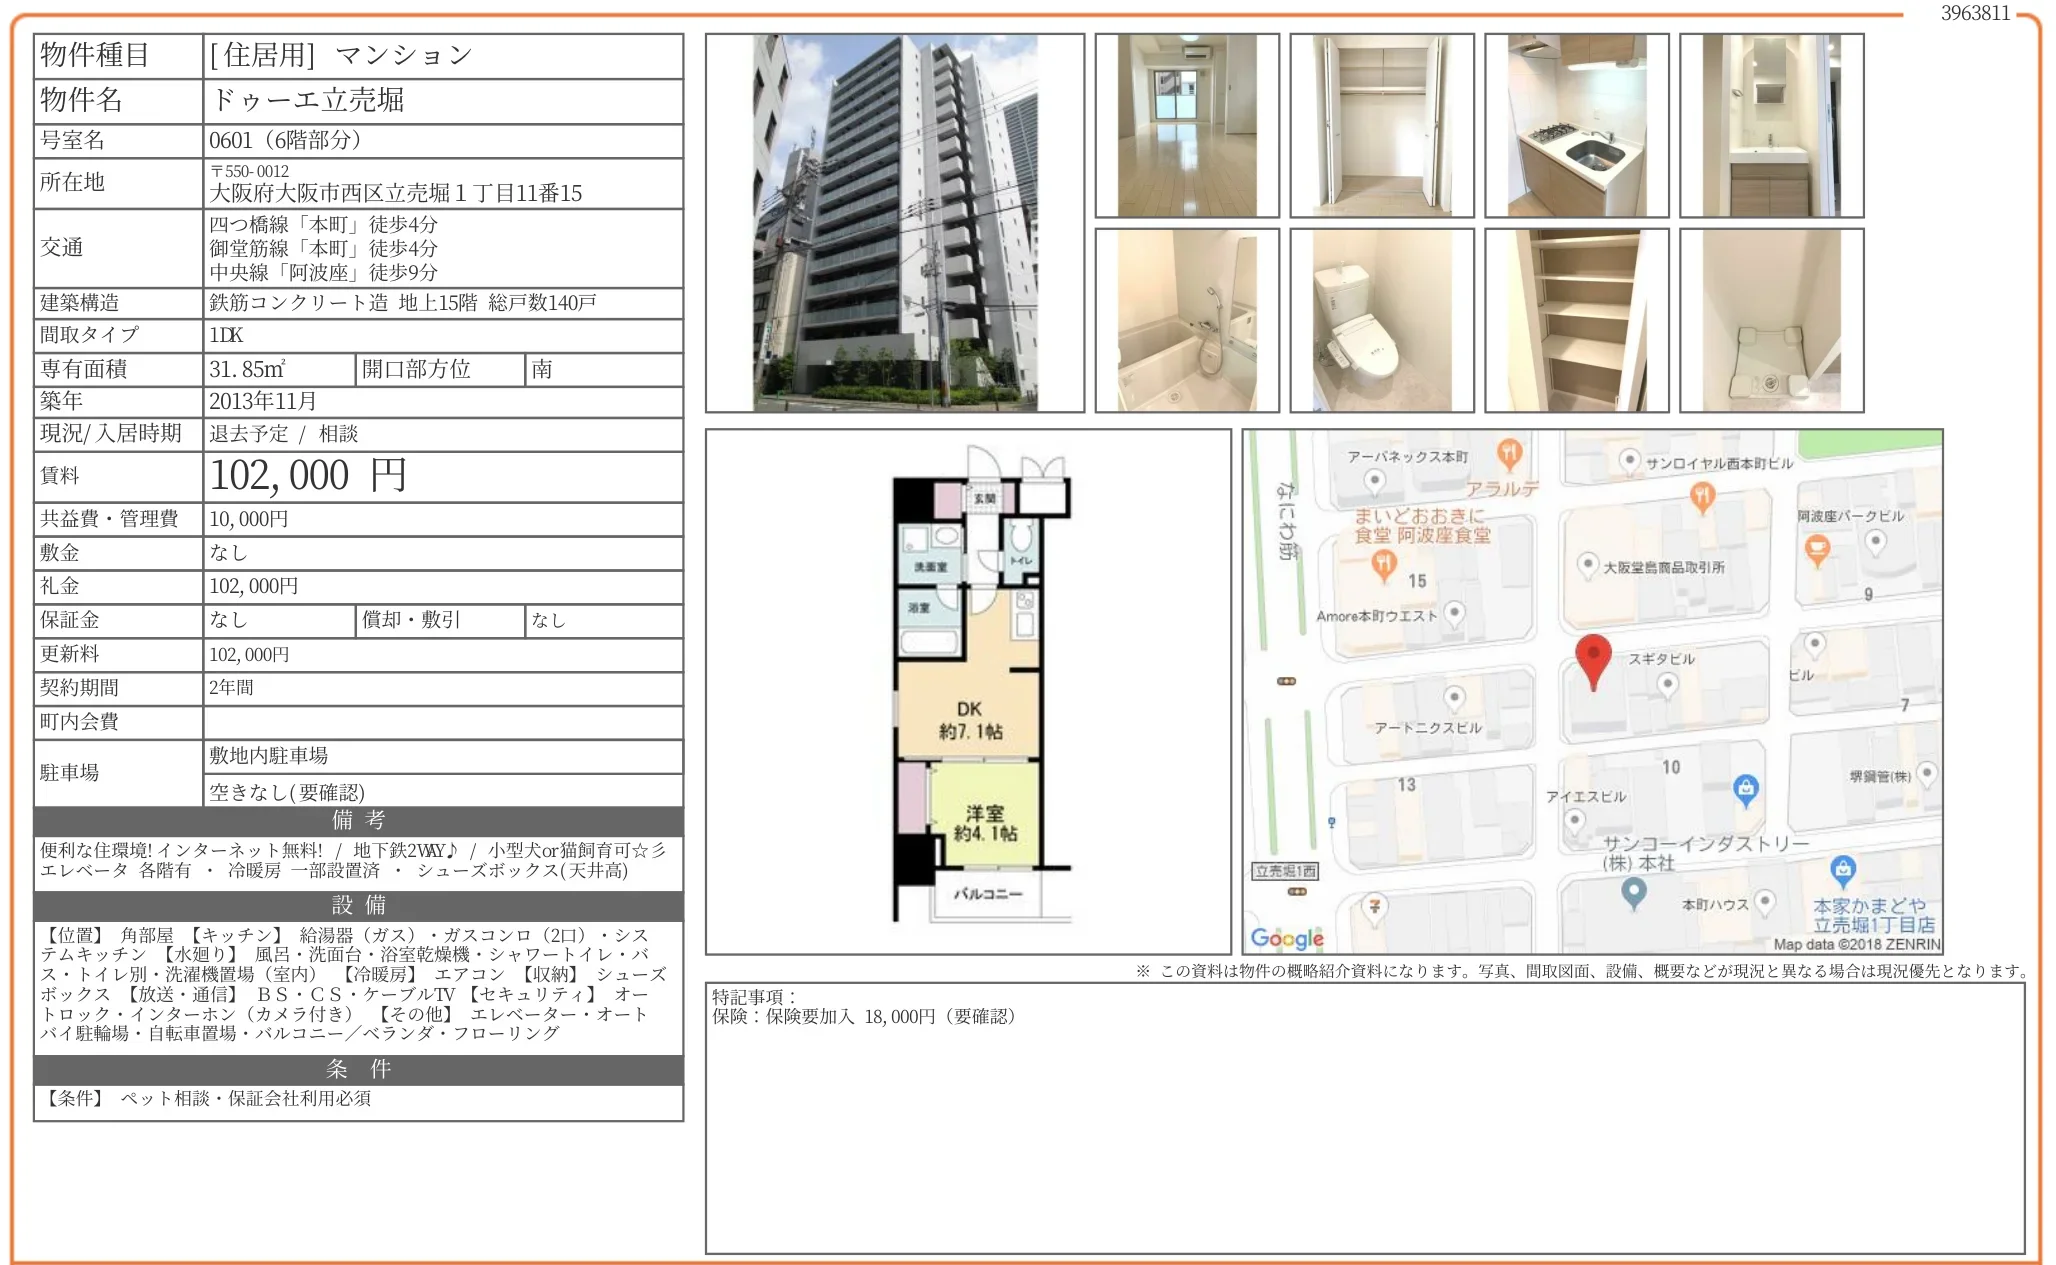Click the Google logo on map
This screenshot has height=1265, width=2056.
pyautogui.click(x=1286, y=937)
